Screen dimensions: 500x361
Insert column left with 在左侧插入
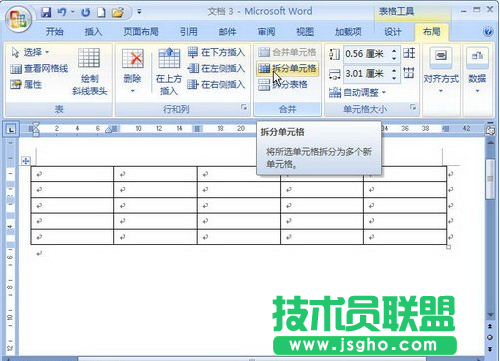click(216, 69)
